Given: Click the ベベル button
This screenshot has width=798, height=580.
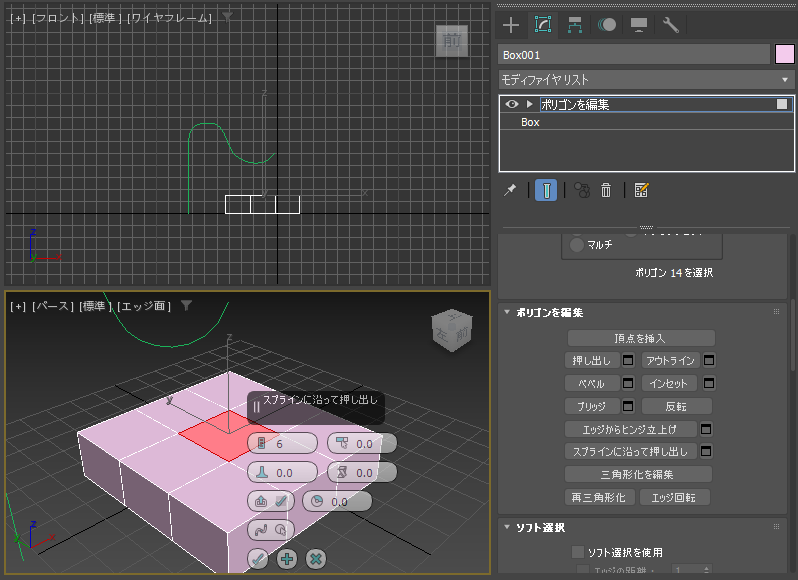Looking at the screenshot, I should coord(592,383).
